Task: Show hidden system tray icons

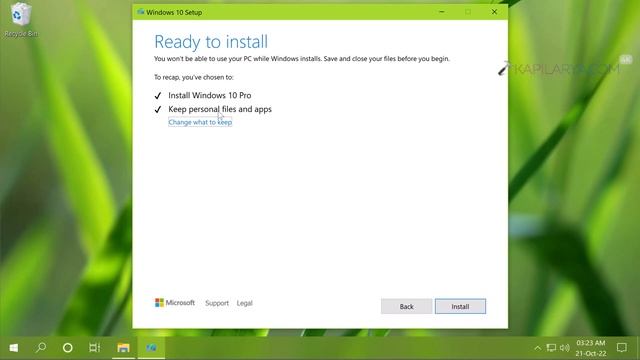Action: [538, 348]
